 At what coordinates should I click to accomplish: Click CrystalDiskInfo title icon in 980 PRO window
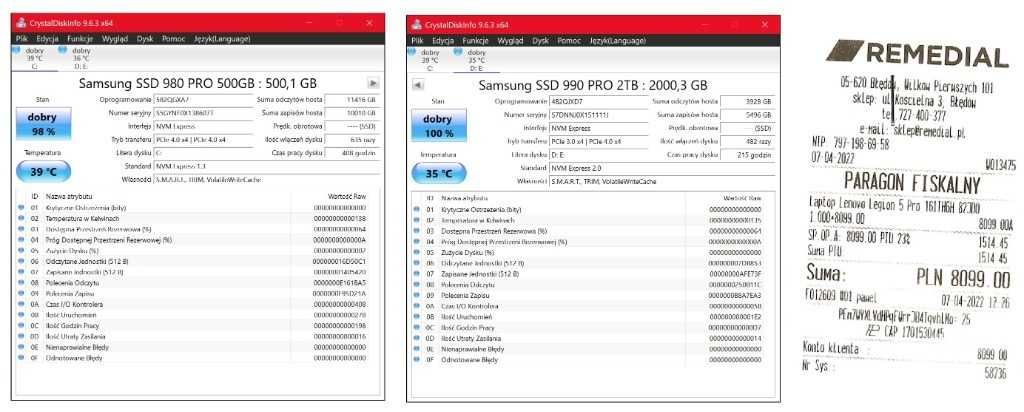(21, 23)
